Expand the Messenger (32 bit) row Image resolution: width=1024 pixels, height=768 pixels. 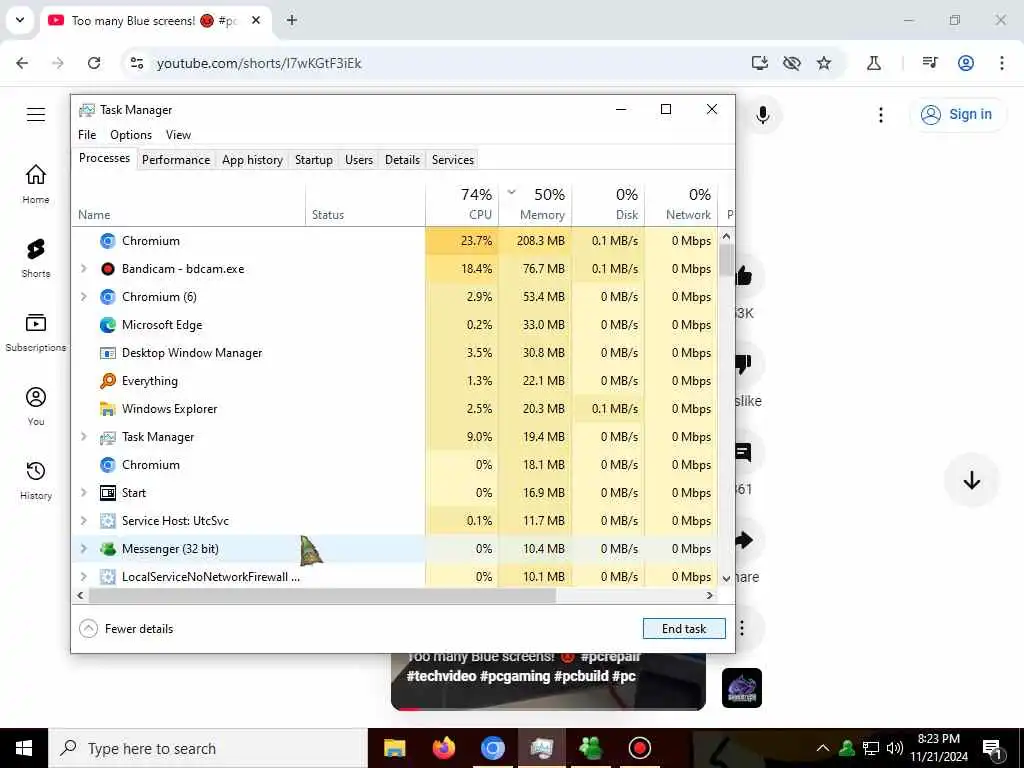coord(84,549)
